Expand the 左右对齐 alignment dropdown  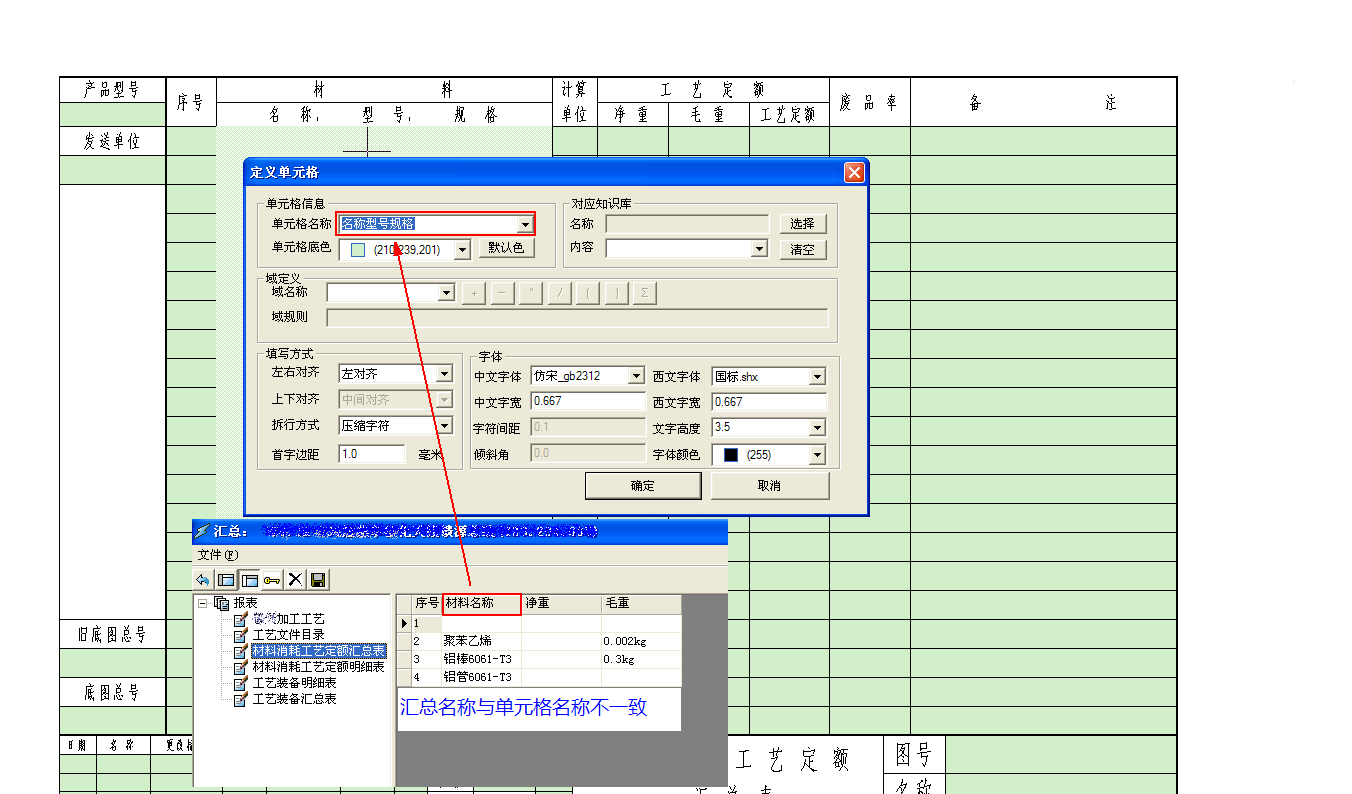click(444, 374)
